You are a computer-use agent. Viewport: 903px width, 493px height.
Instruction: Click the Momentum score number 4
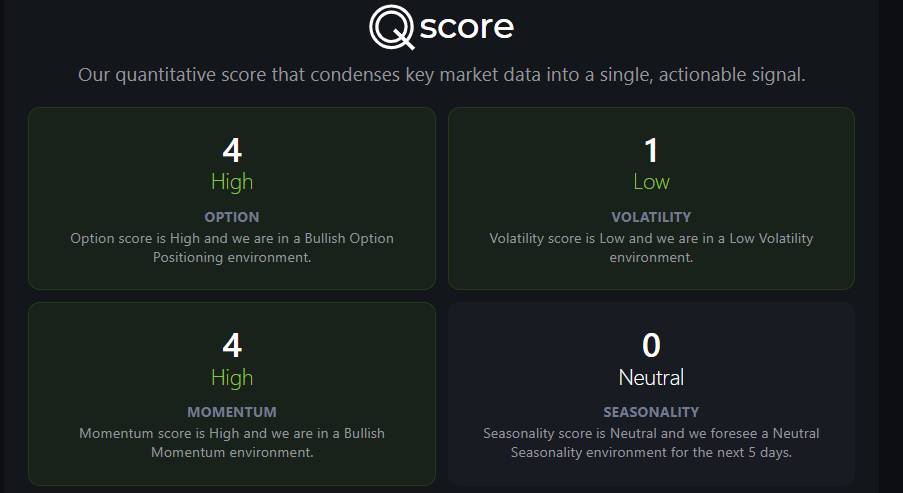(x=232, y=346)
